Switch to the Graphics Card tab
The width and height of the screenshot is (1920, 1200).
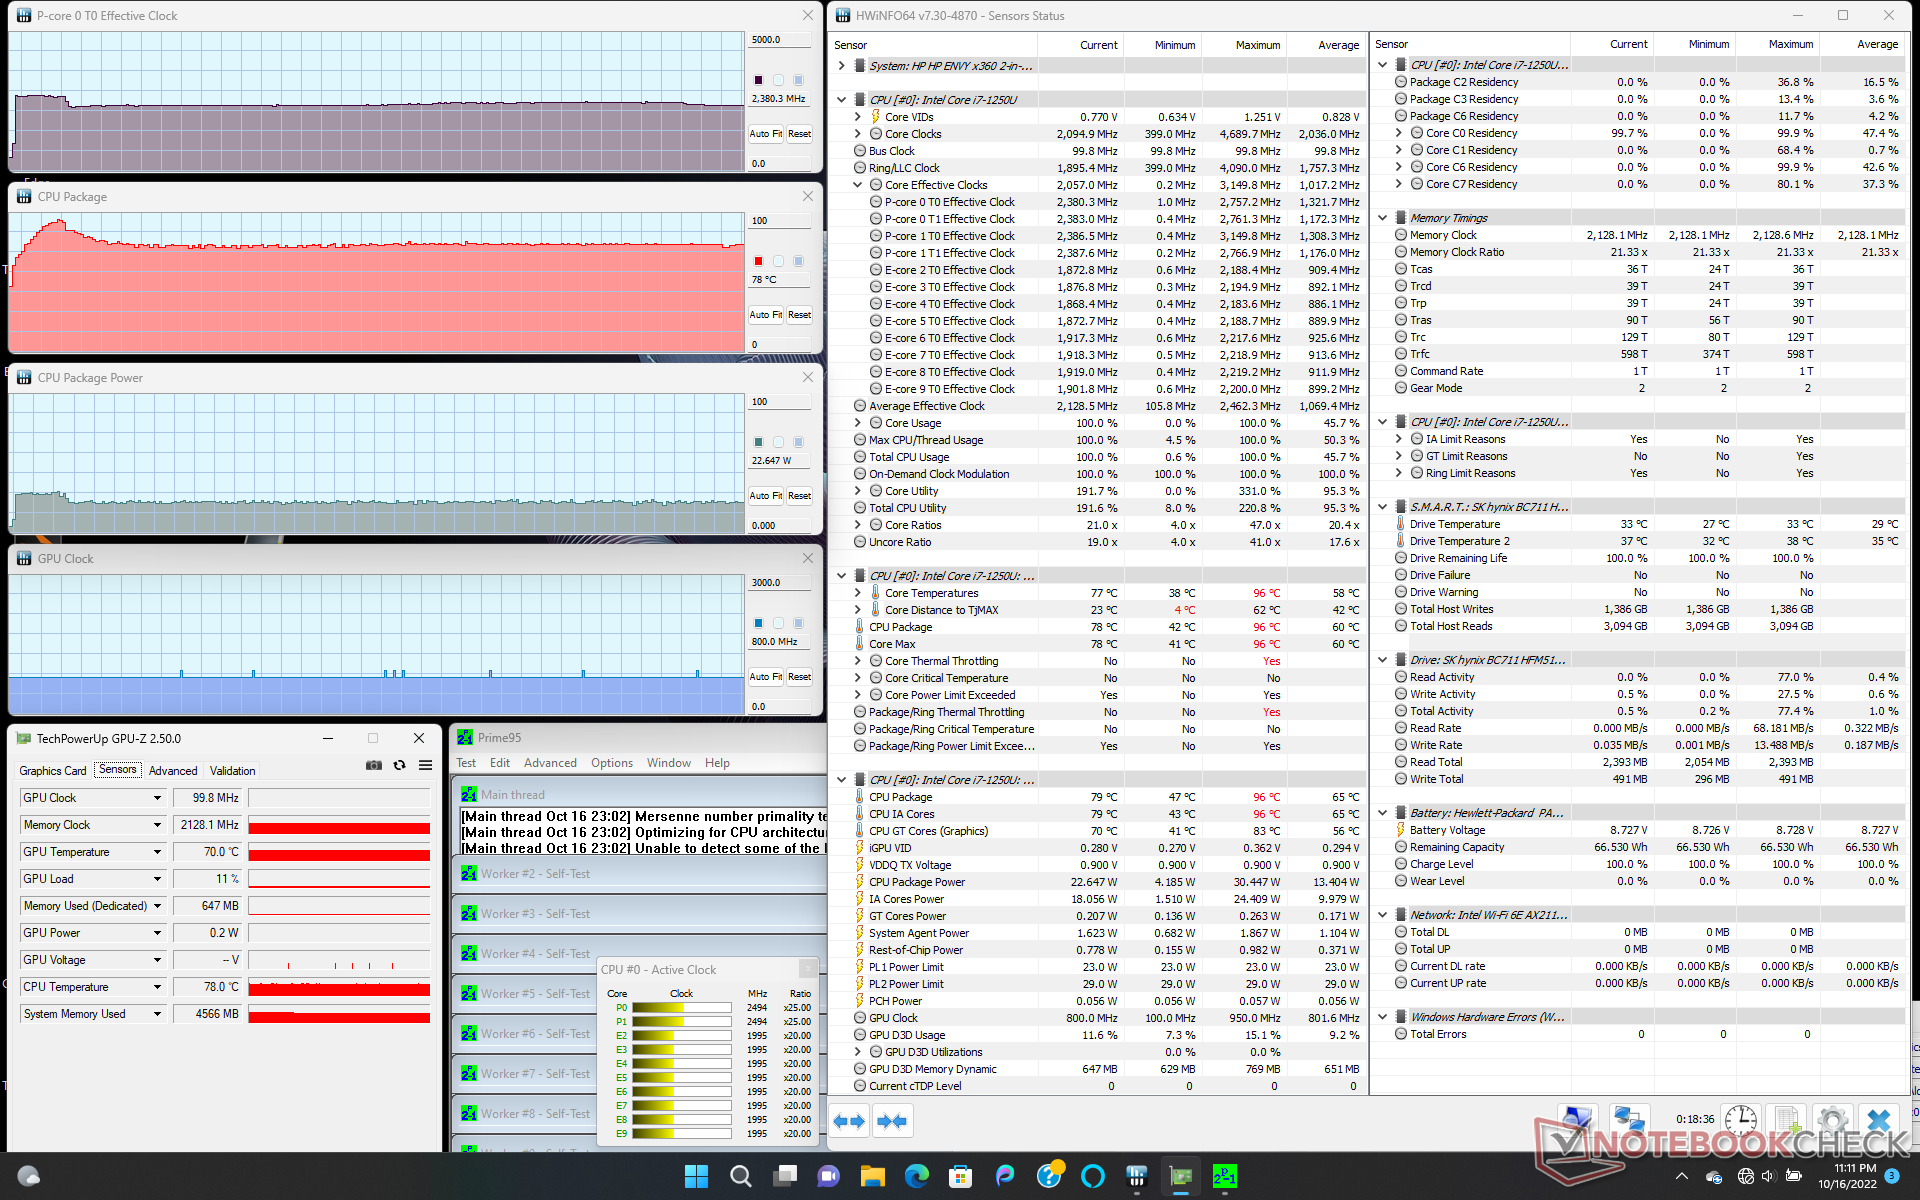[x=53, y=771]
